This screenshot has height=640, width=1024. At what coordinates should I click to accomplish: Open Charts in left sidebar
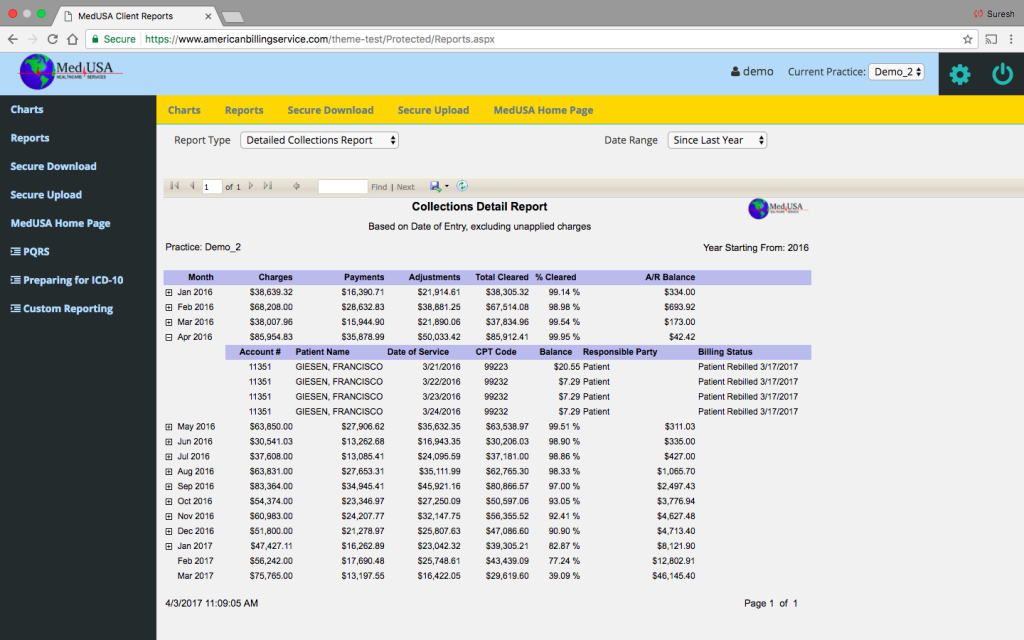coord(27,110)
